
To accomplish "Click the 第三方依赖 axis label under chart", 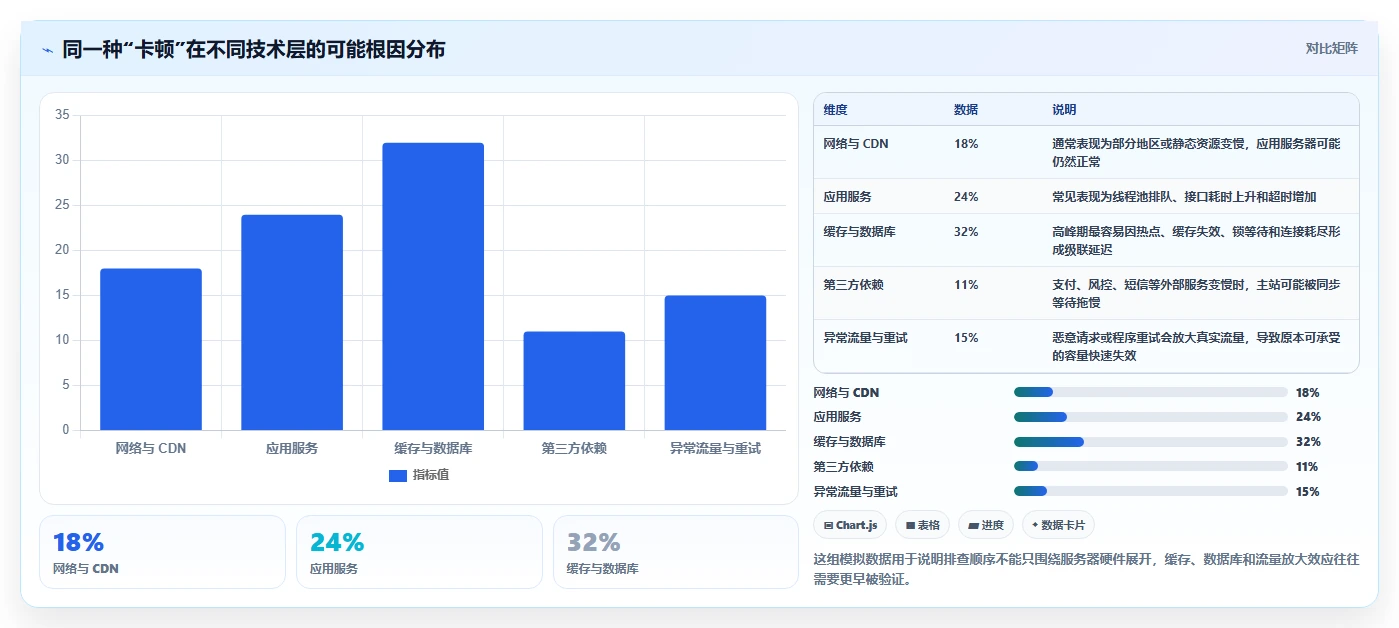I will (574, 448).
